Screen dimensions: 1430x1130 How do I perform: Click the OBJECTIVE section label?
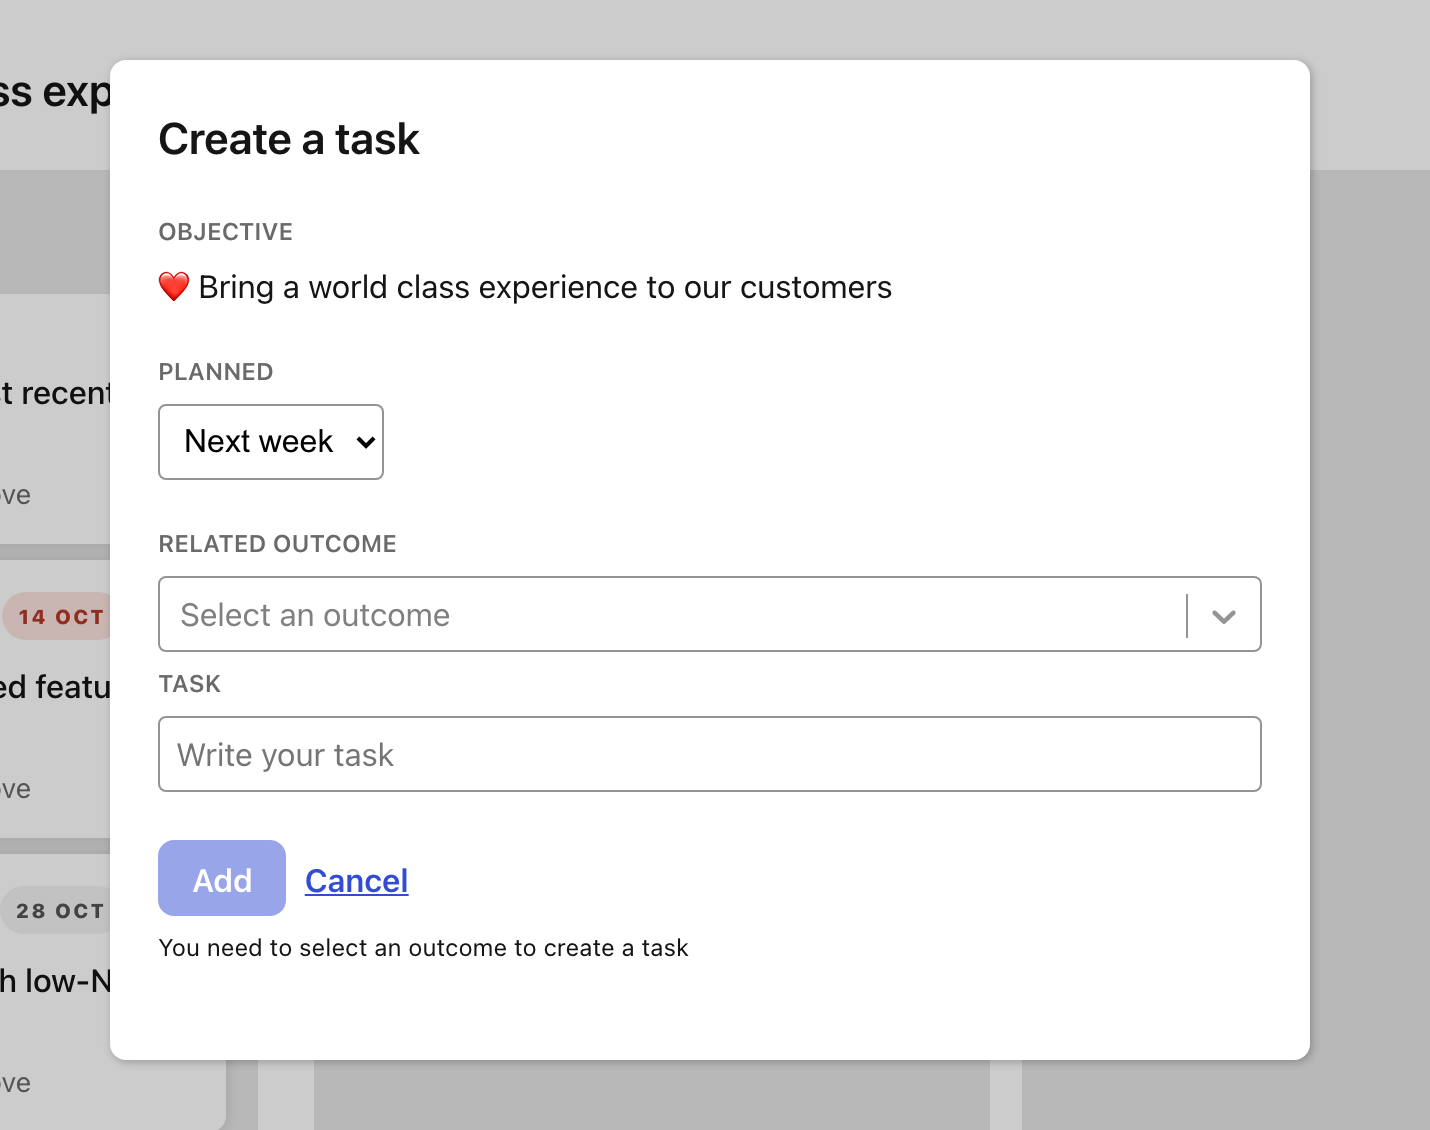tap(226, 232)
